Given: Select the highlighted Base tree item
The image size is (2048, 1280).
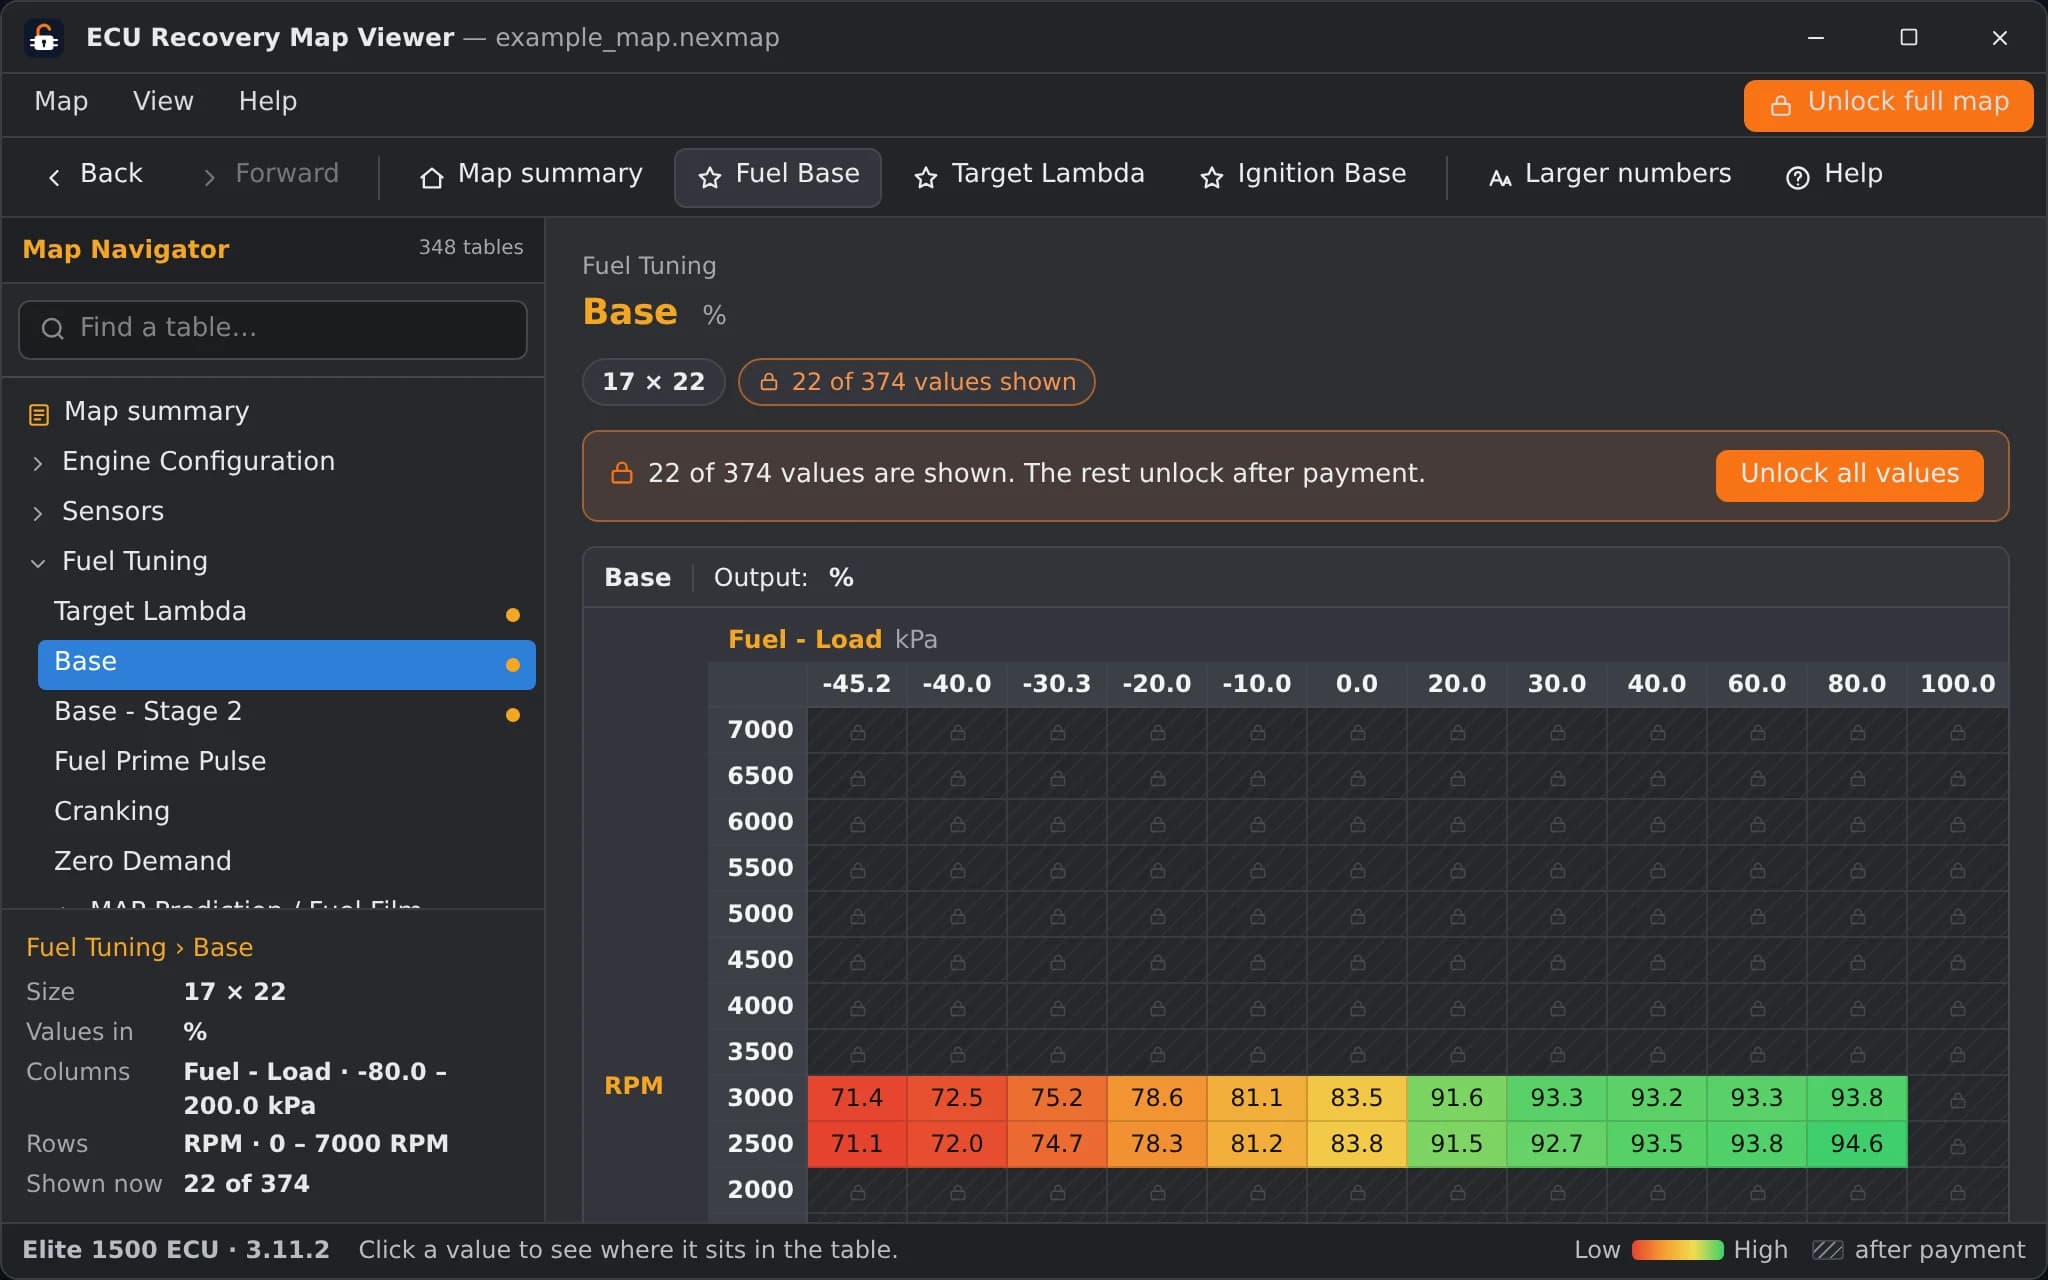Looking at the screenshot, I should [287, 664].
